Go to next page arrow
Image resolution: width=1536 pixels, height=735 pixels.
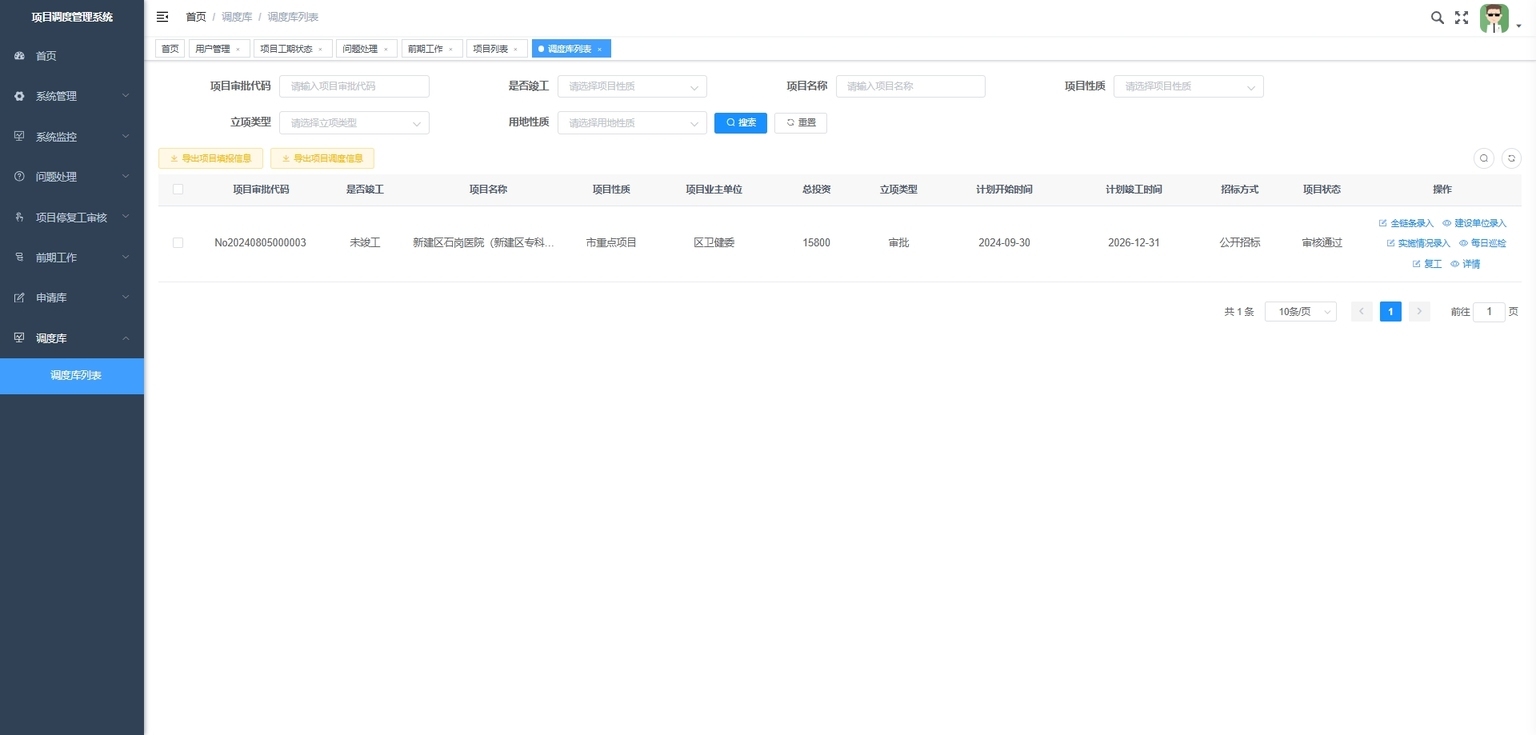[x=1419, y=312]
